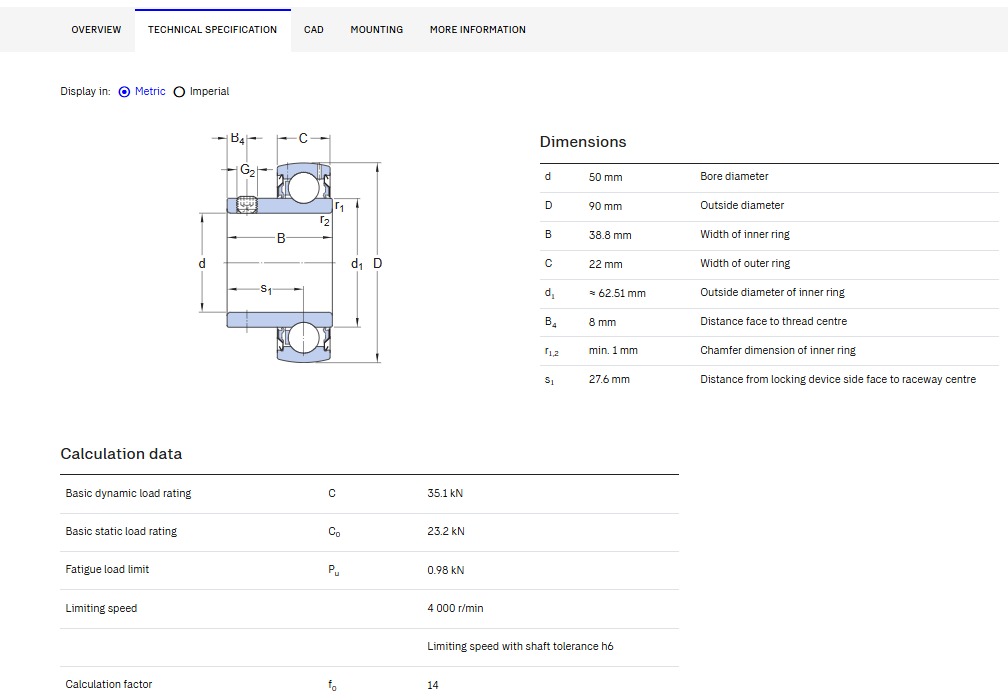
Task: Click the '8 mm' B4 value
Action: 602,322
